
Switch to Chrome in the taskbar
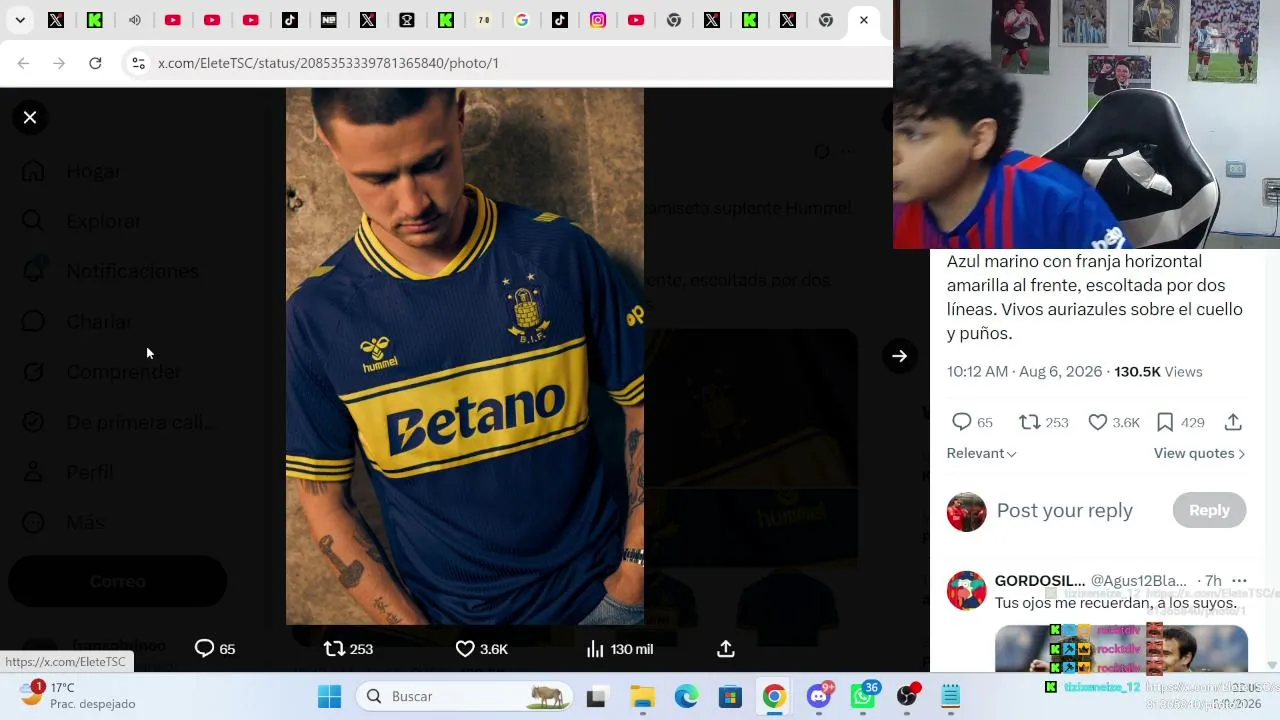[774, 696]
